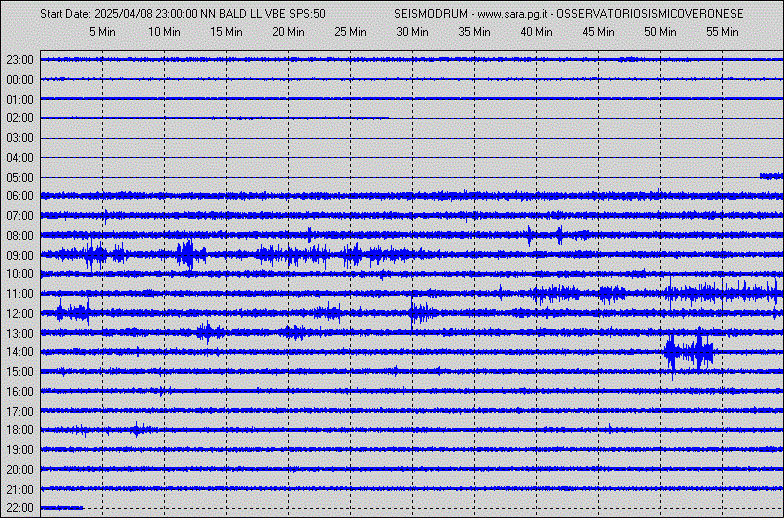The image size is (784, 518).
Task: Click the 19:00 hour row label
Action: pos(20,450)
